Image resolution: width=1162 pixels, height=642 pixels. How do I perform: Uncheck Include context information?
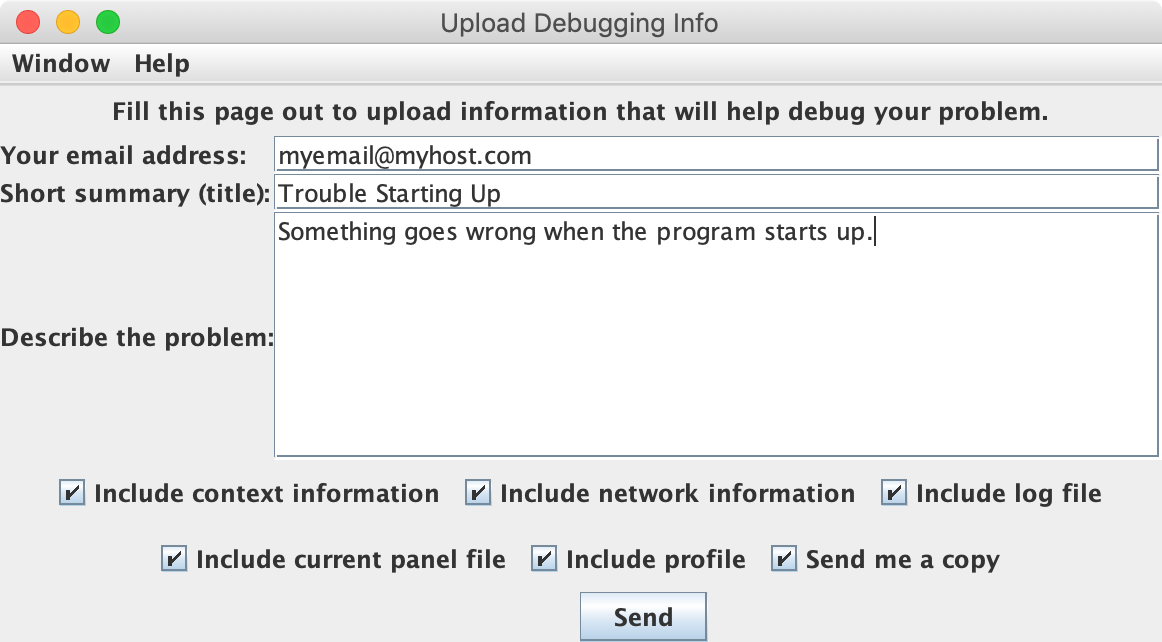(x=72, y=493)
